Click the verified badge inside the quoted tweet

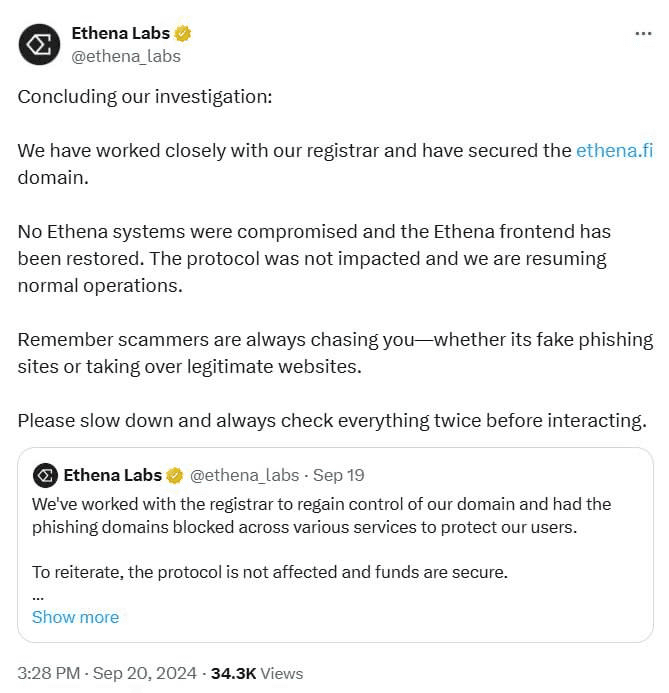point(175,476)
